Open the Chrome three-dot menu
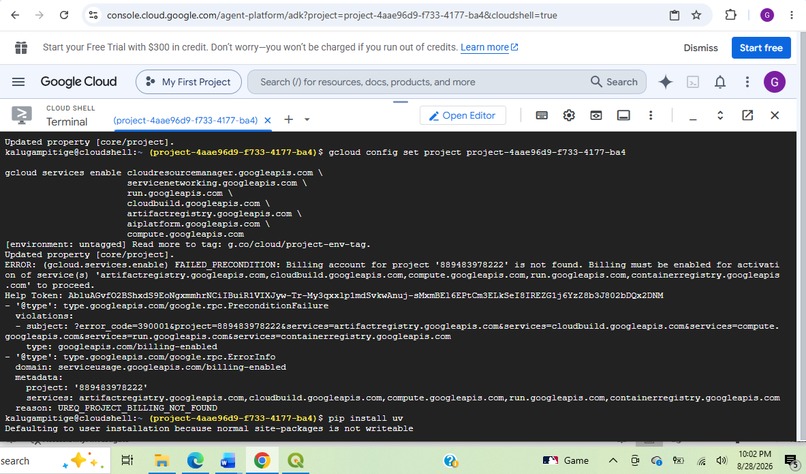This screenshot has height=474, width=806. pos(792,15)
